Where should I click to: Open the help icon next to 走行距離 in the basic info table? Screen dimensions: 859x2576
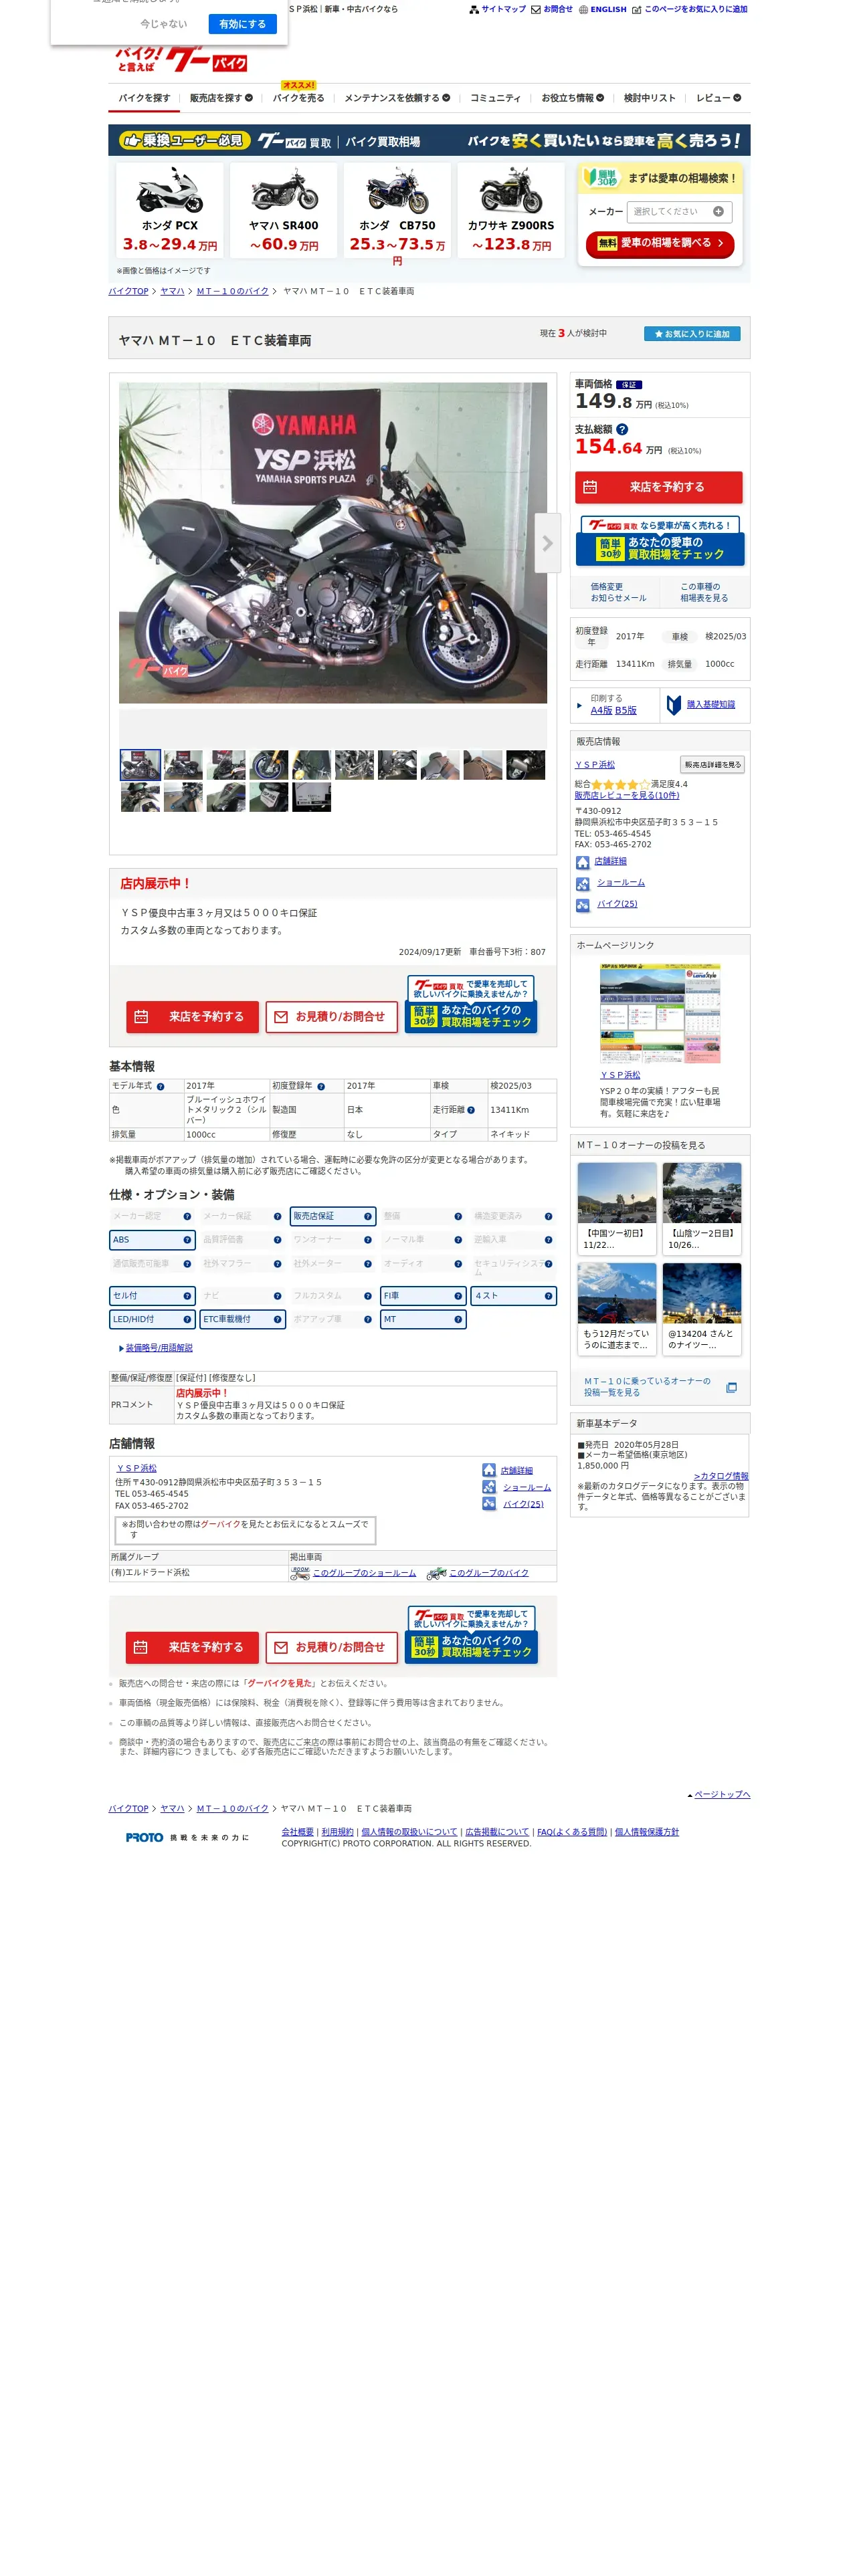[471, 1110]
